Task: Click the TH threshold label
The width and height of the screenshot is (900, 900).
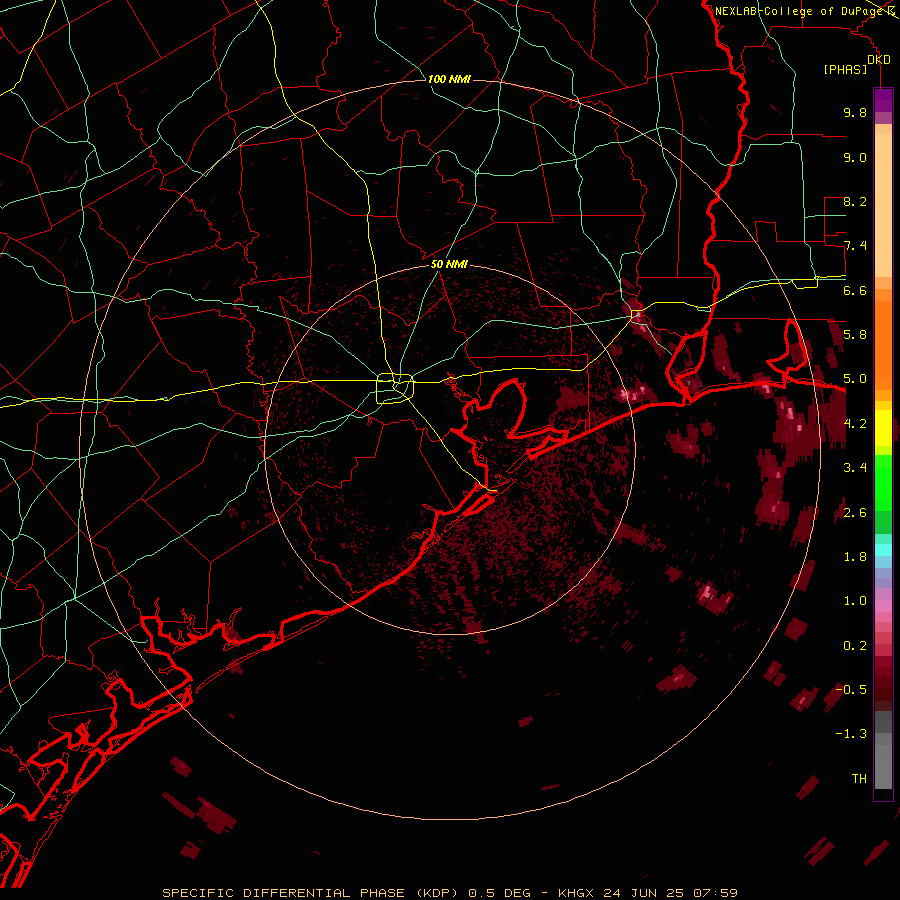Action: pyautogui.click(x=859, y=778)
